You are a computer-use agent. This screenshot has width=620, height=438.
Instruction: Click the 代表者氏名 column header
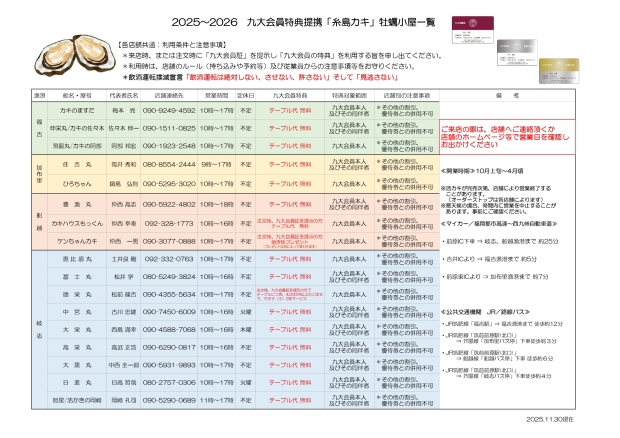124,95
